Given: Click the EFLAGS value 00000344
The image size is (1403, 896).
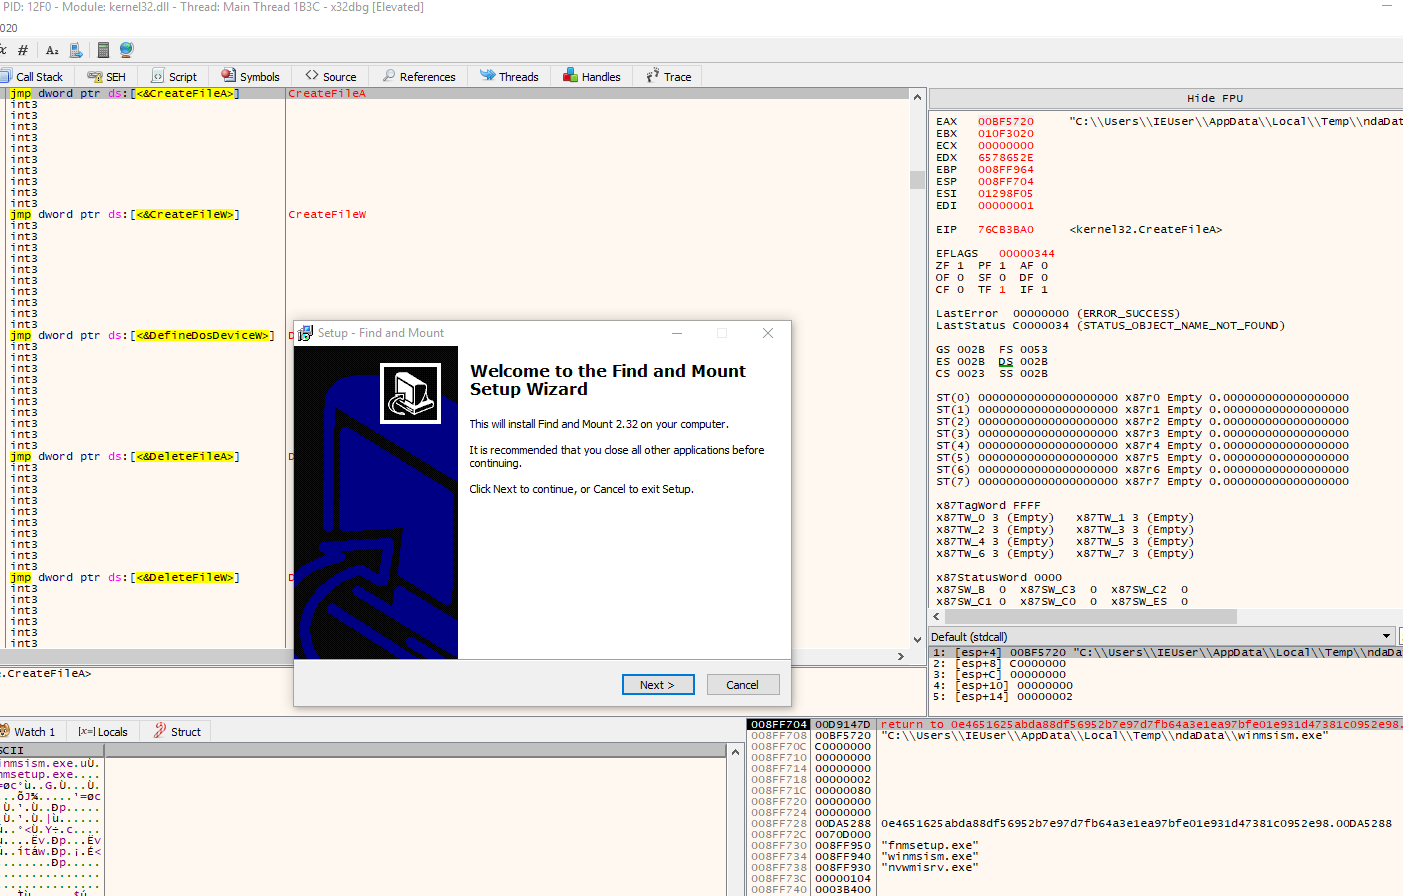Looking at the screenshot, I should pos(1027,254).
